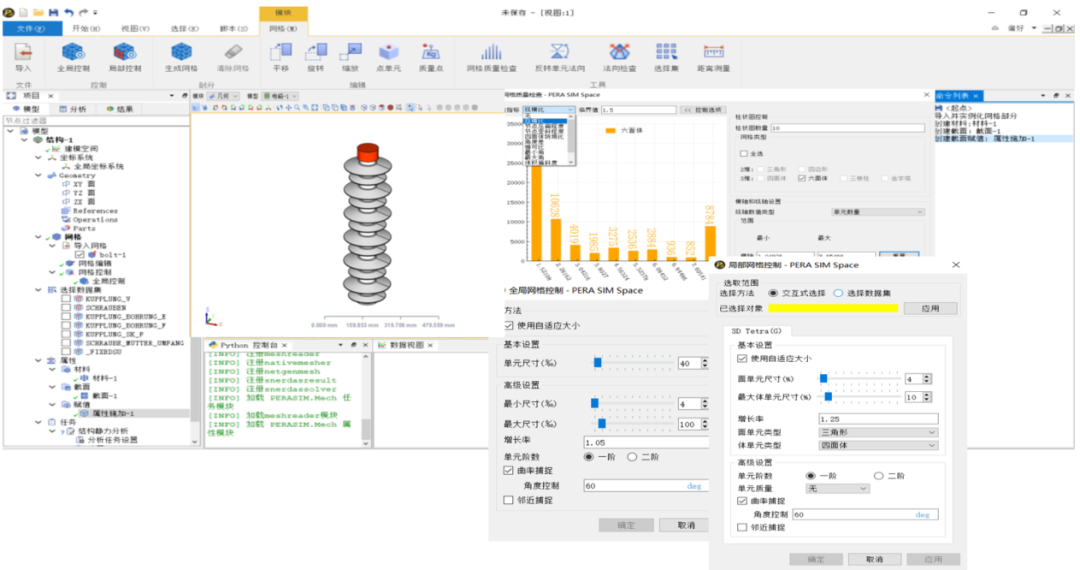
Task: Select 选择数据集 radio button in local mesh dialog
Action: (x=839, y=292)
